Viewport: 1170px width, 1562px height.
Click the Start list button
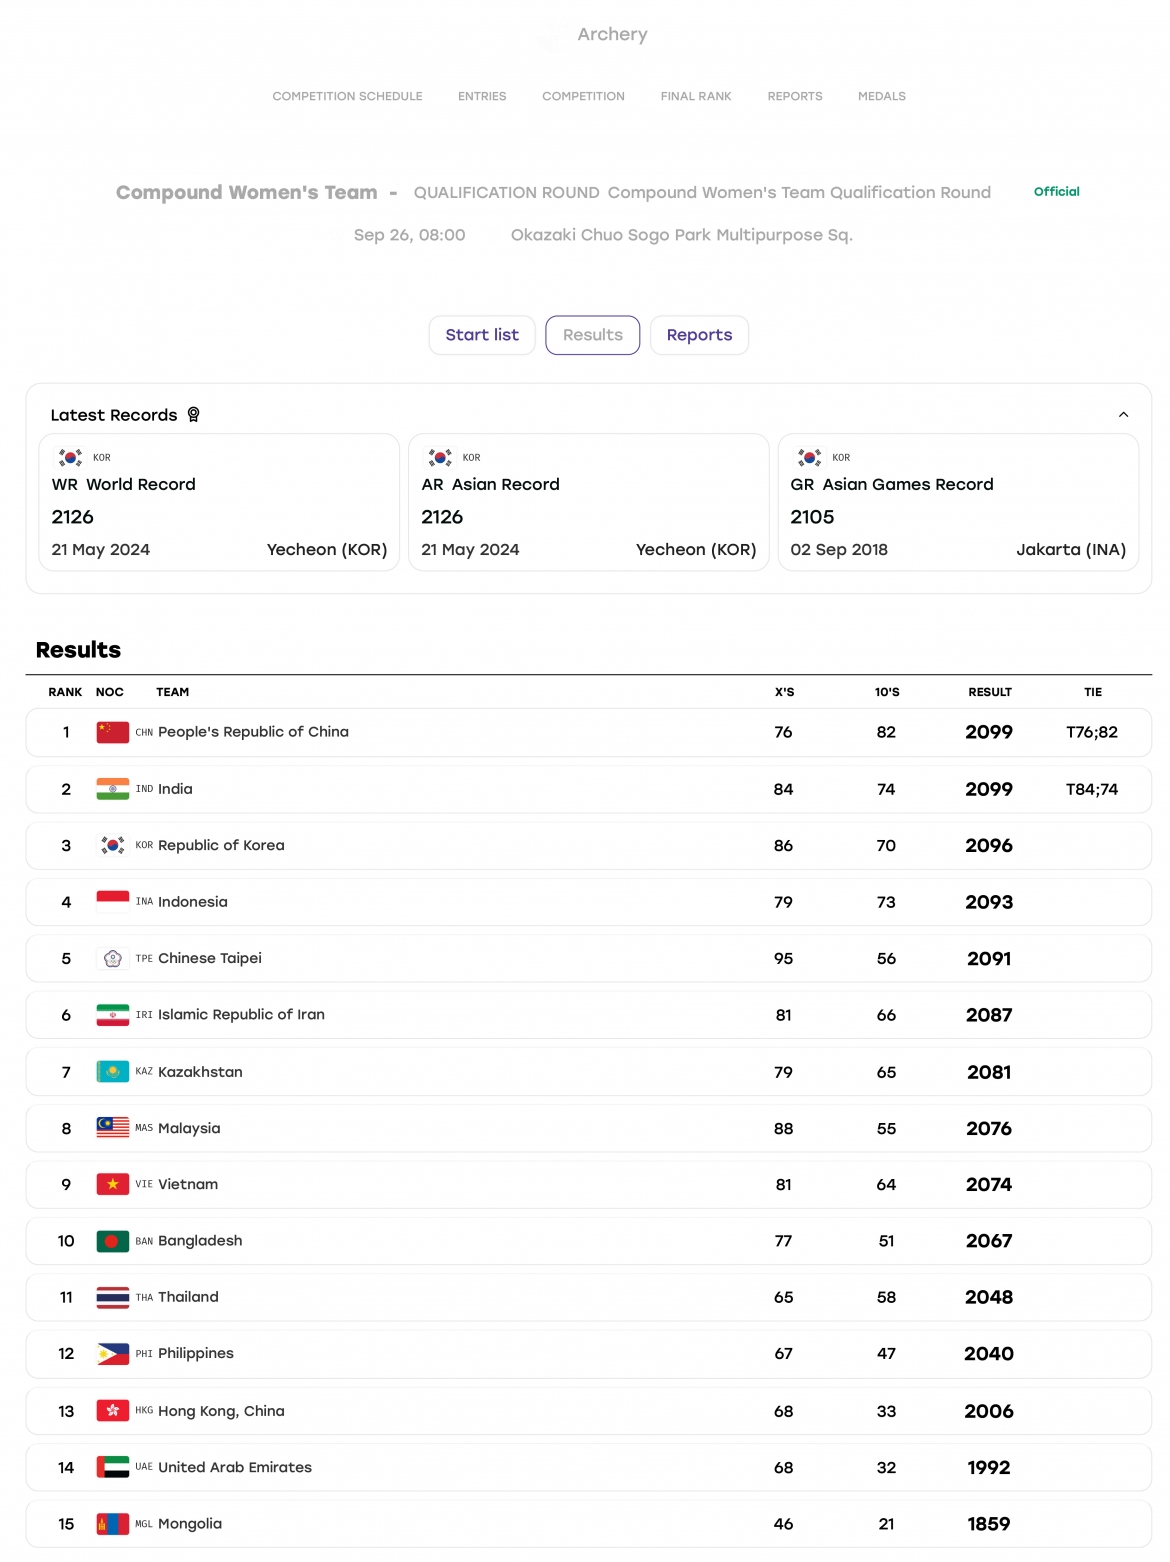pos(482,335)
